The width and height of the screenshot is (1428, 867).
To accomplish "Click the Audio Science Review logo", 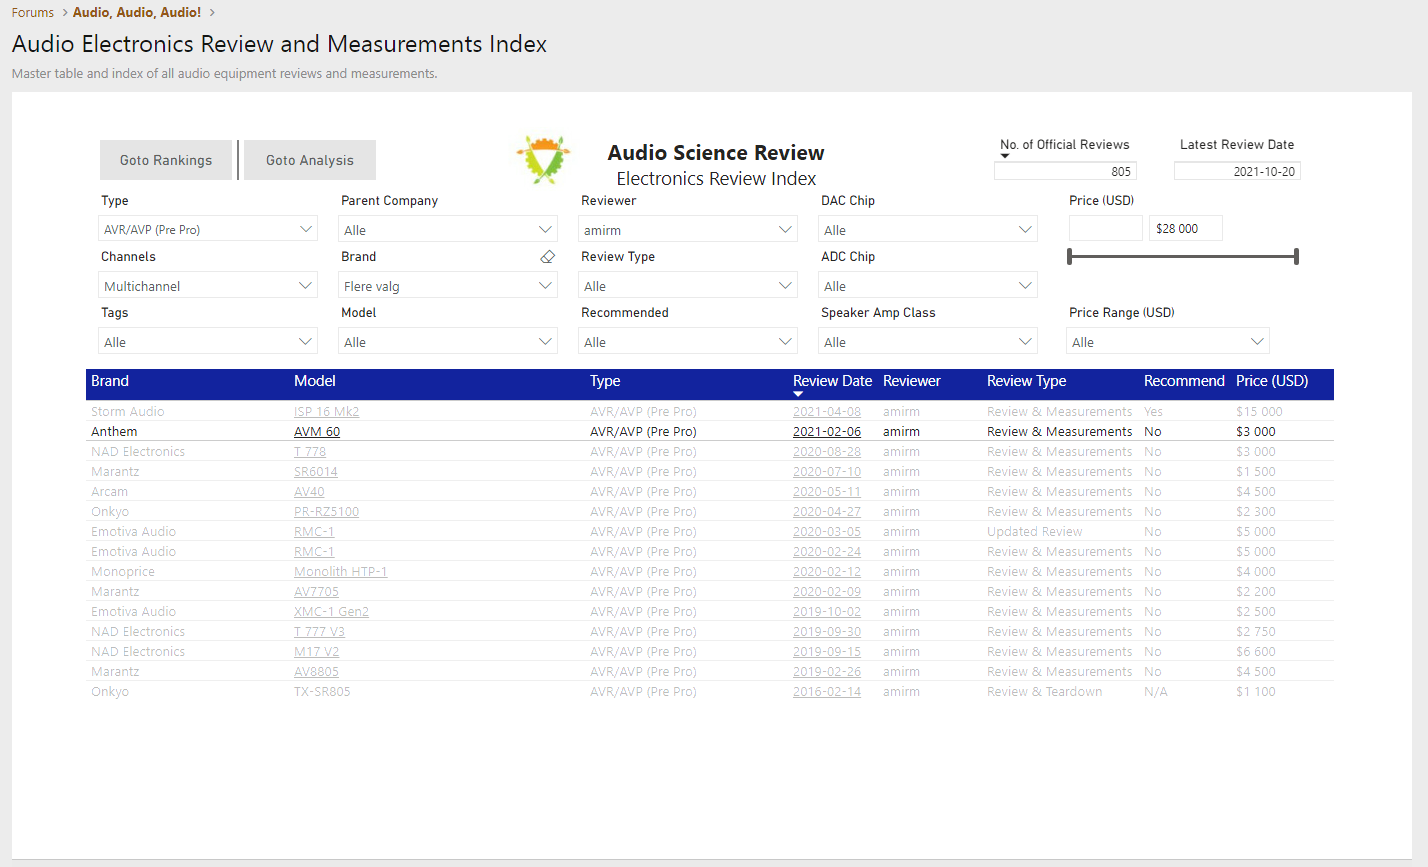I will tap(543, 160).
